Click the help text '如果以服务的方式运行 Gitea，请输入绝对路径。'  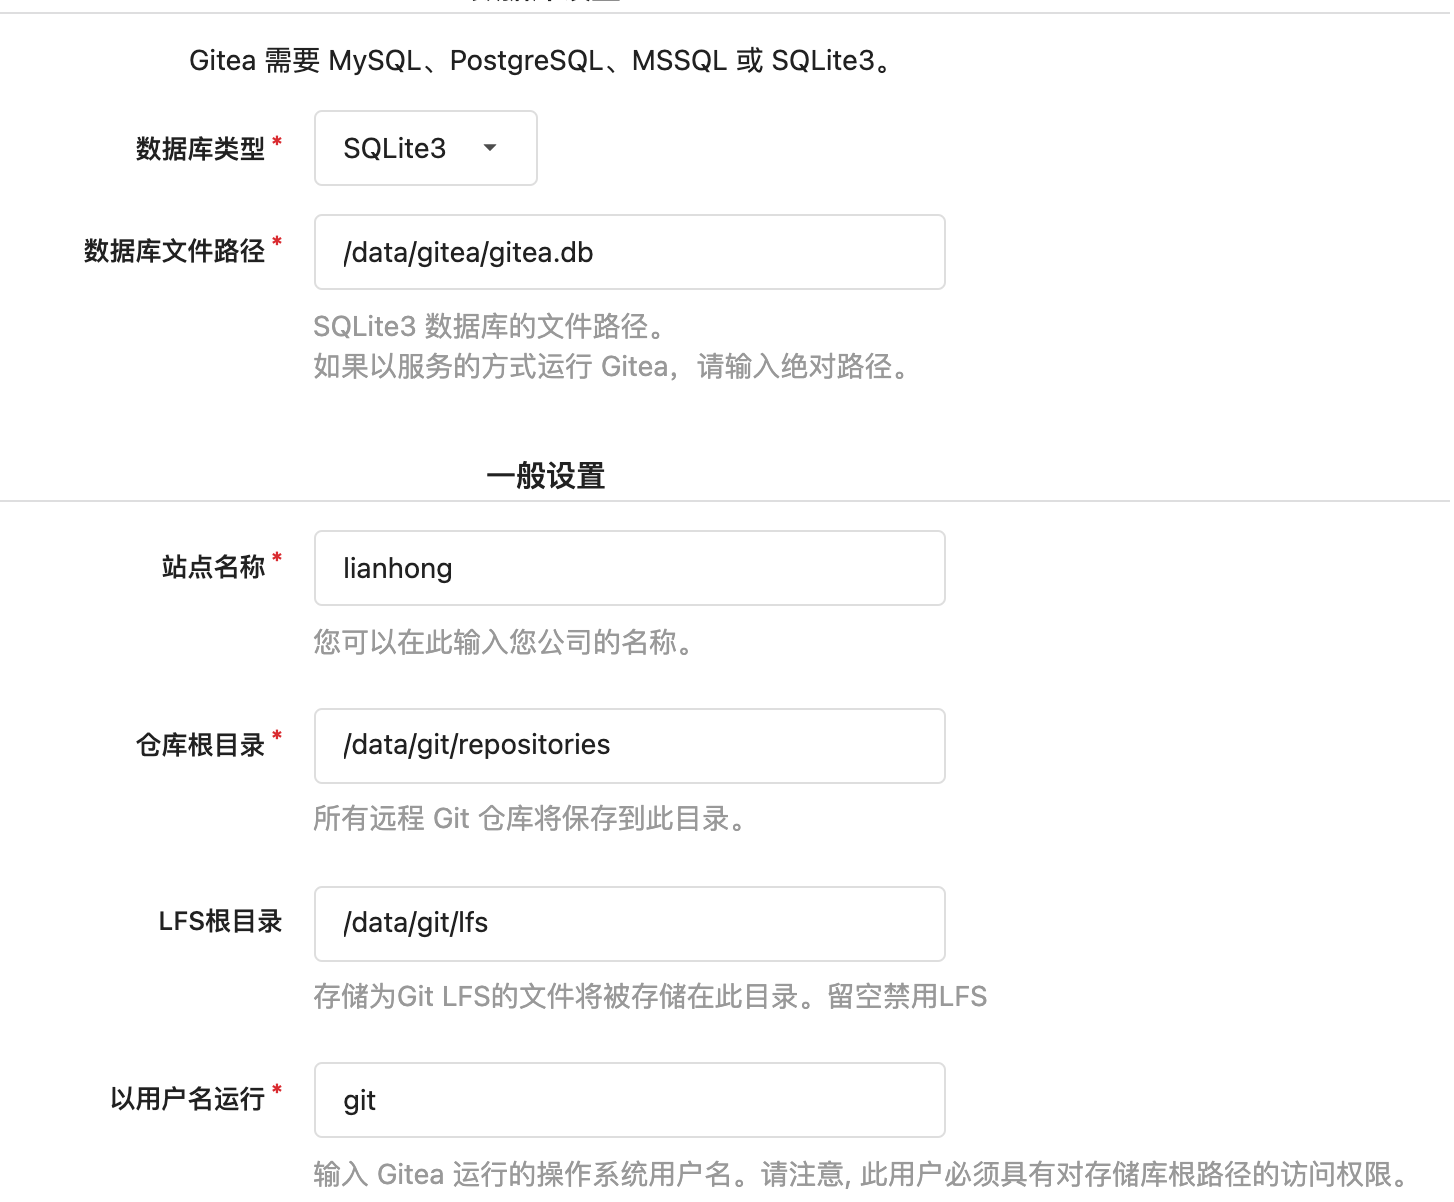point(612,366)
